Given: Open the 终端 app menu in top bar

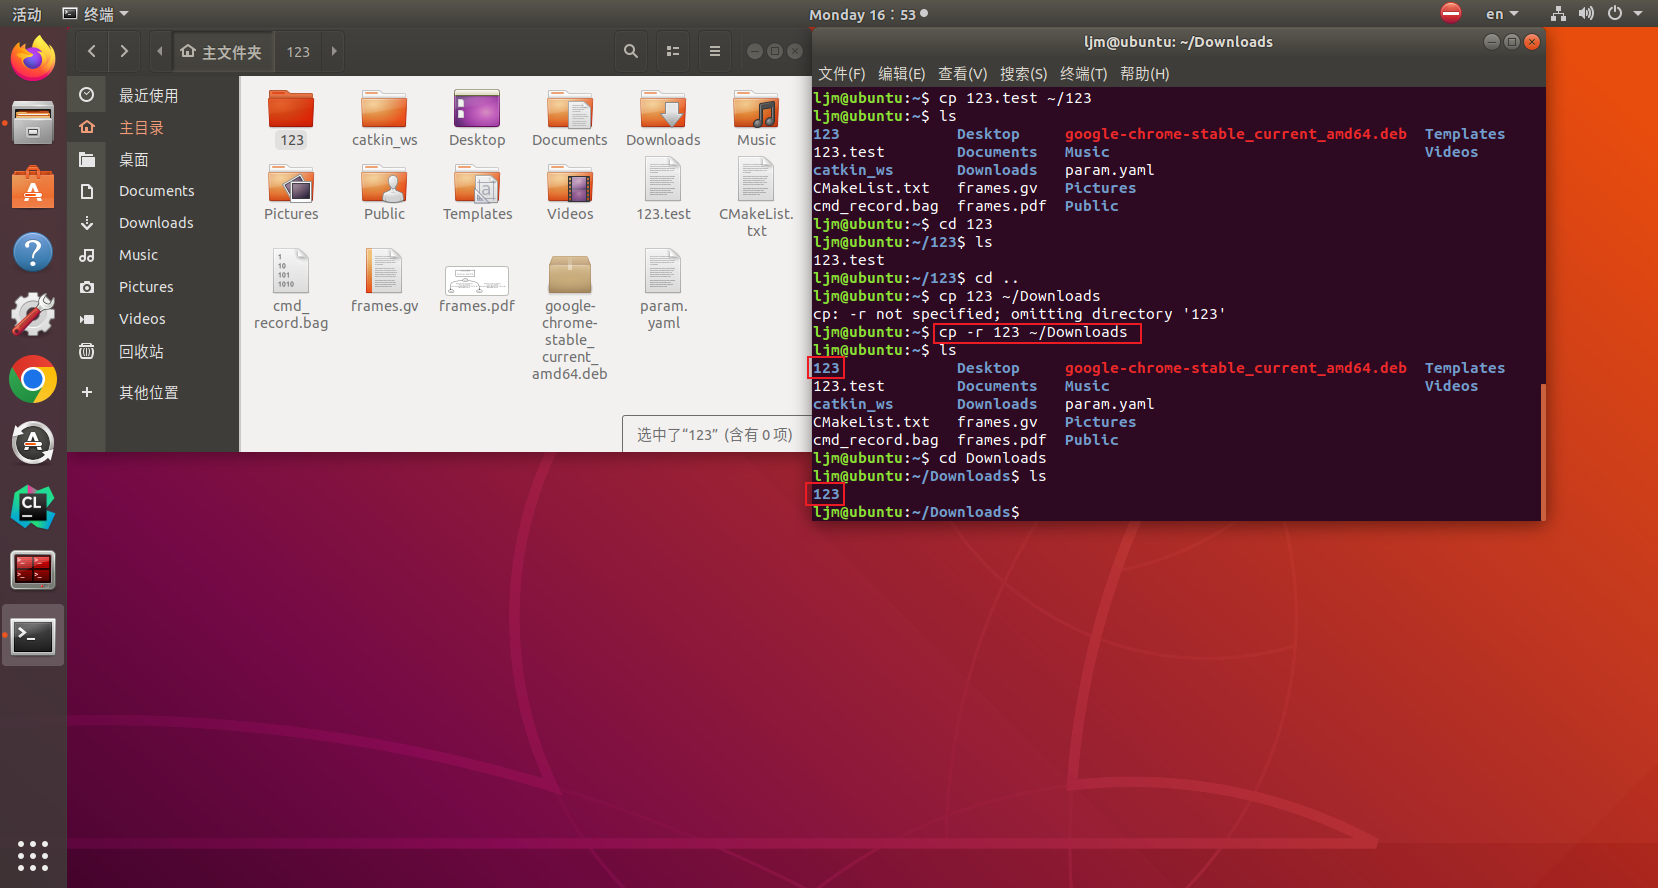Looking at the screenshot, I should point(96,14).
